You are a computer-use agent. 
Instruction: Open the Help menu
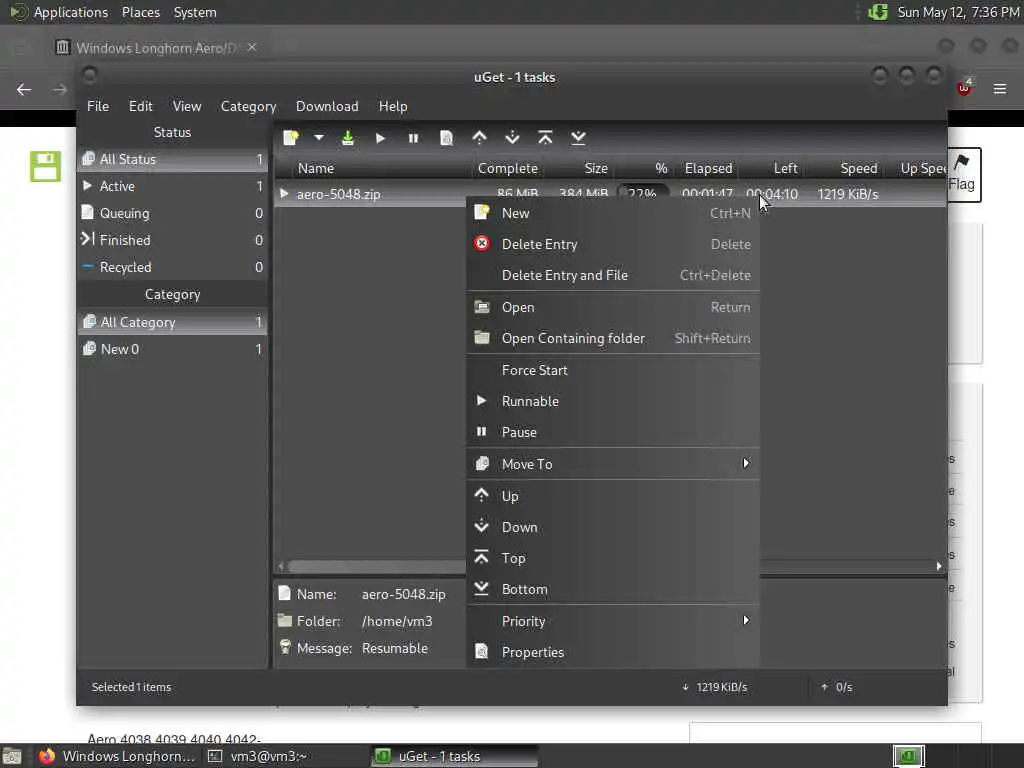(x=393, y=106)
